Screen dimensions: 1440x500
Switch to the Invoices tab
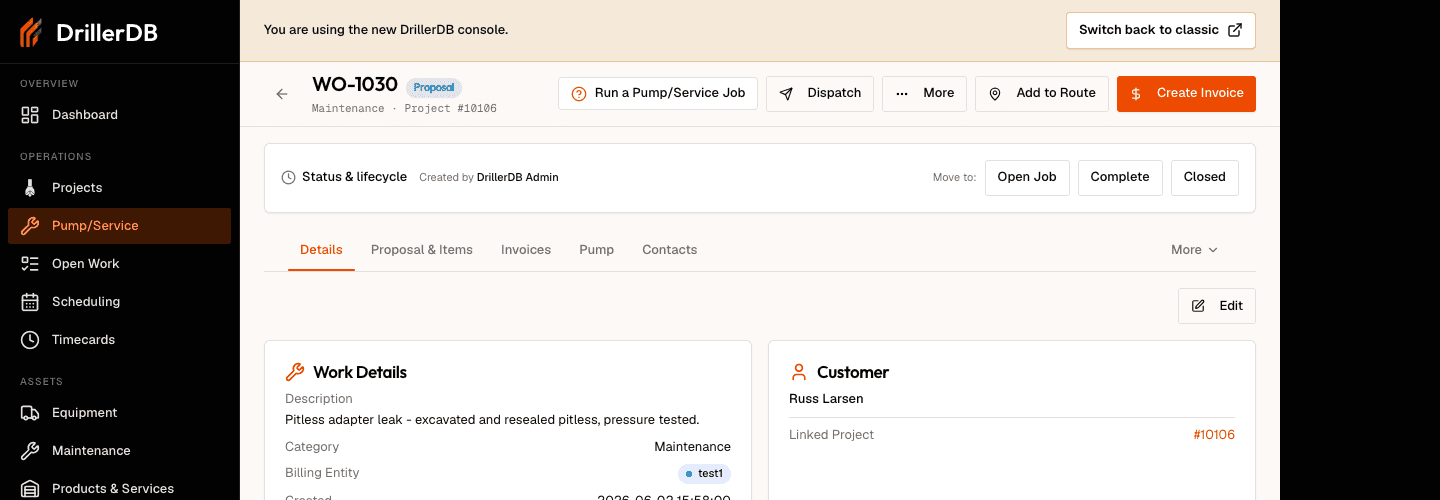pos(526,250)
